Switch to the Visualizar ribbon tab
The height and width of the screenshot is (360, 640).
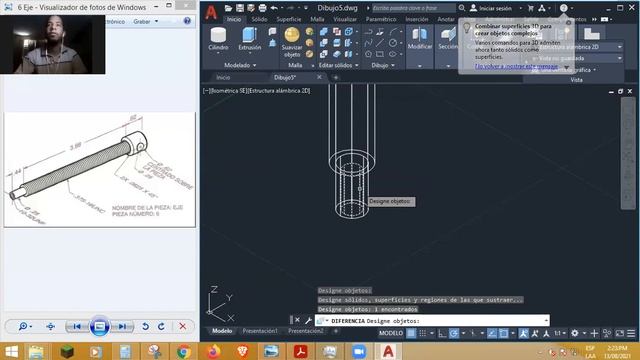345,19
